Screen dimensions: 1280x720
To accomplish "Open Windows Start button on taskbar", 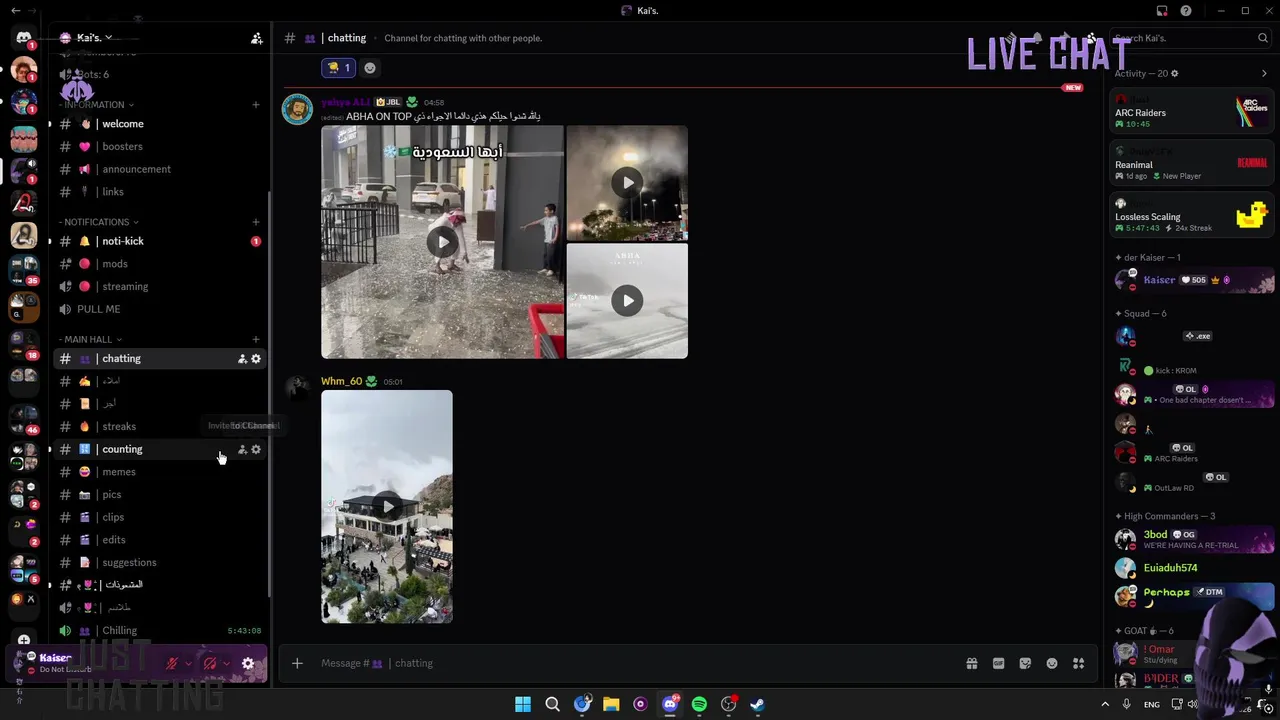I will [x=523, y=705].
